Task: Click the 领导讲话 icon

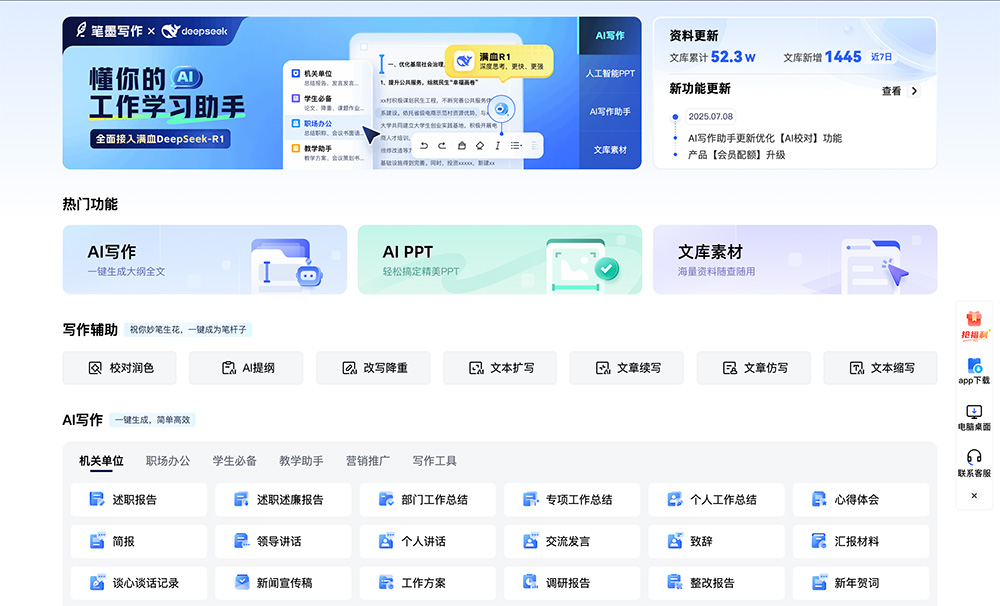Action: 241,541
